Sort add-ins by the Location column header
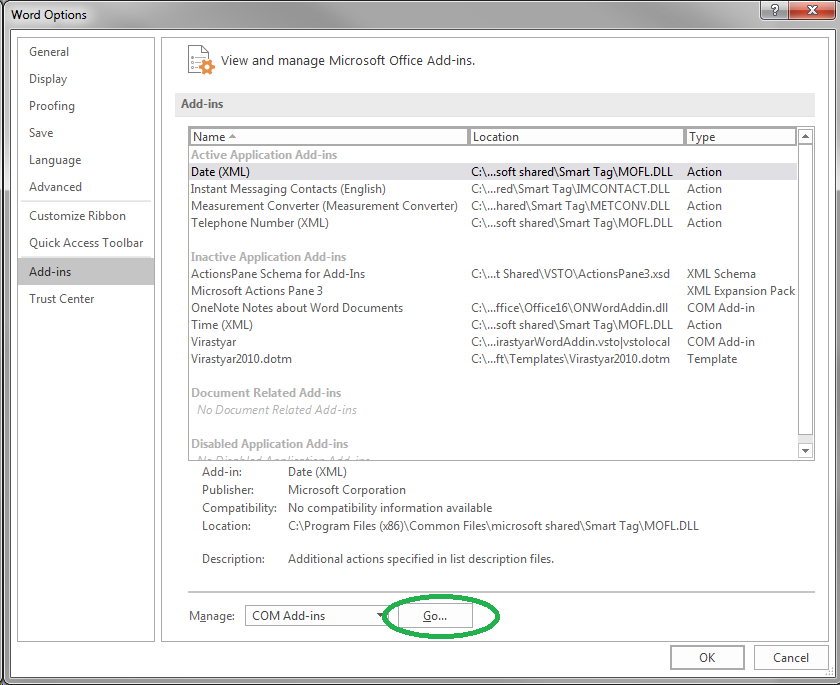 click(x=576, y=137)
